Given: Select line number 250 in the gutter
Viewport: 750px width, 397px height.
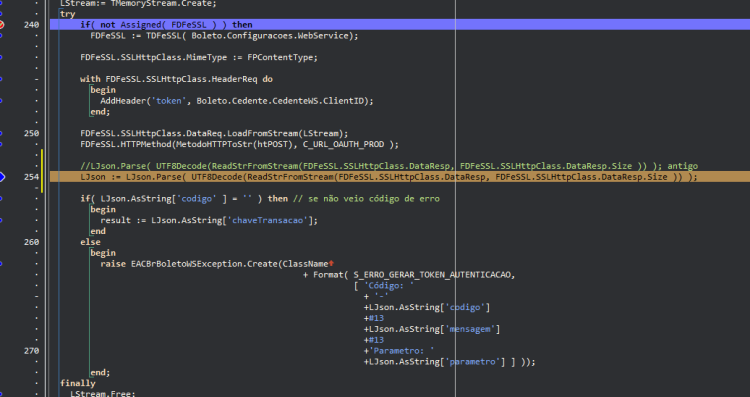Looking at the screenshot, I should click(32, 133).
